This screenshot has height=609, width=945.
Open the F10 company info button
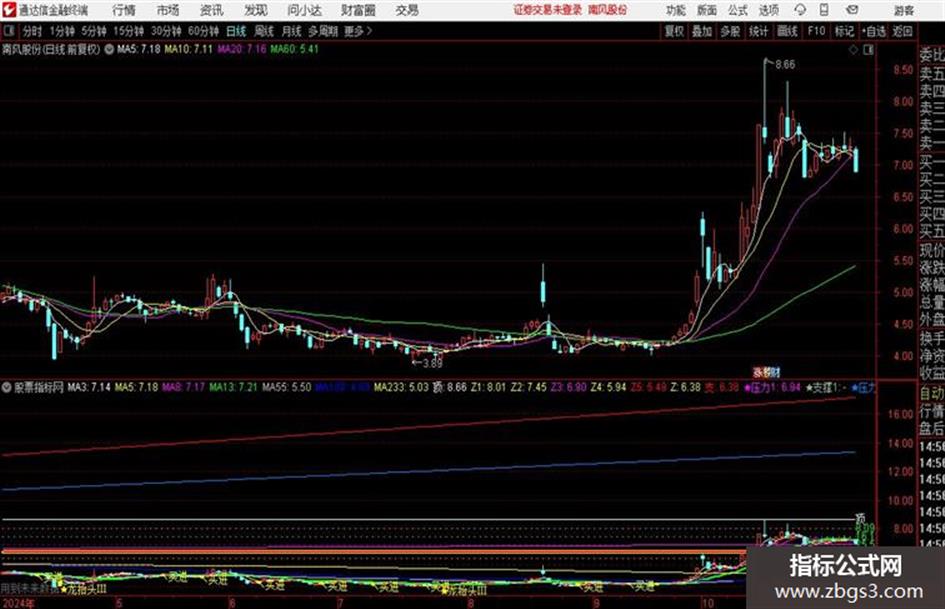816,31
